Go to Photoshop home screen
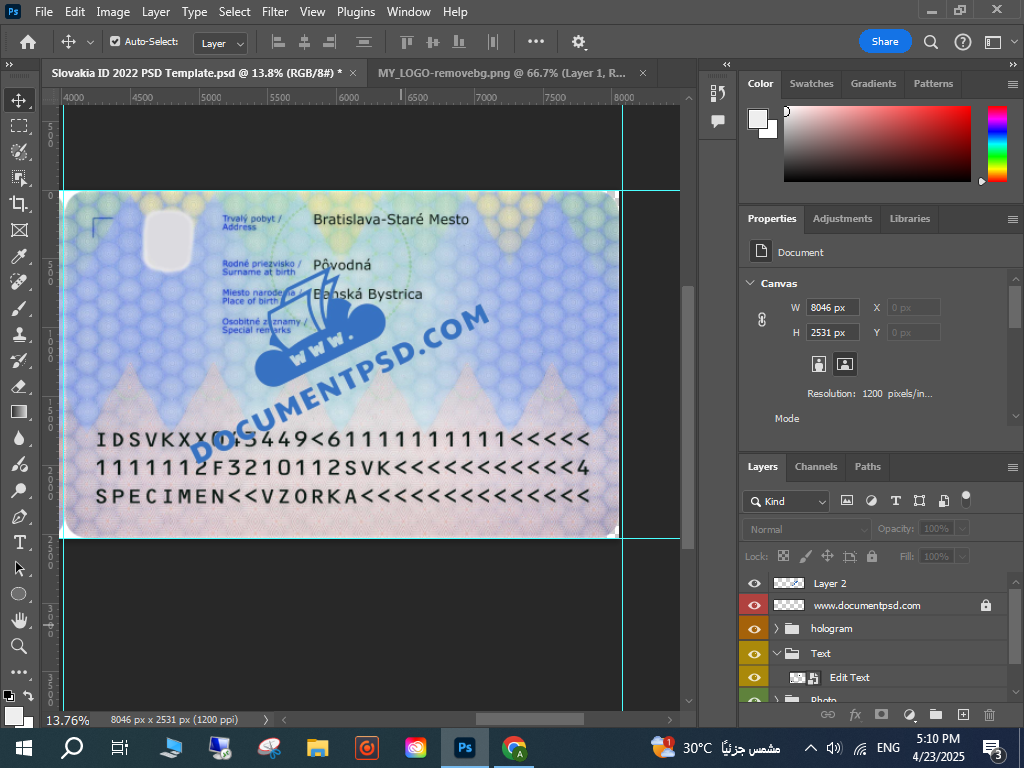This screenshot has height=768, width=1024. (x=28, y=42)
